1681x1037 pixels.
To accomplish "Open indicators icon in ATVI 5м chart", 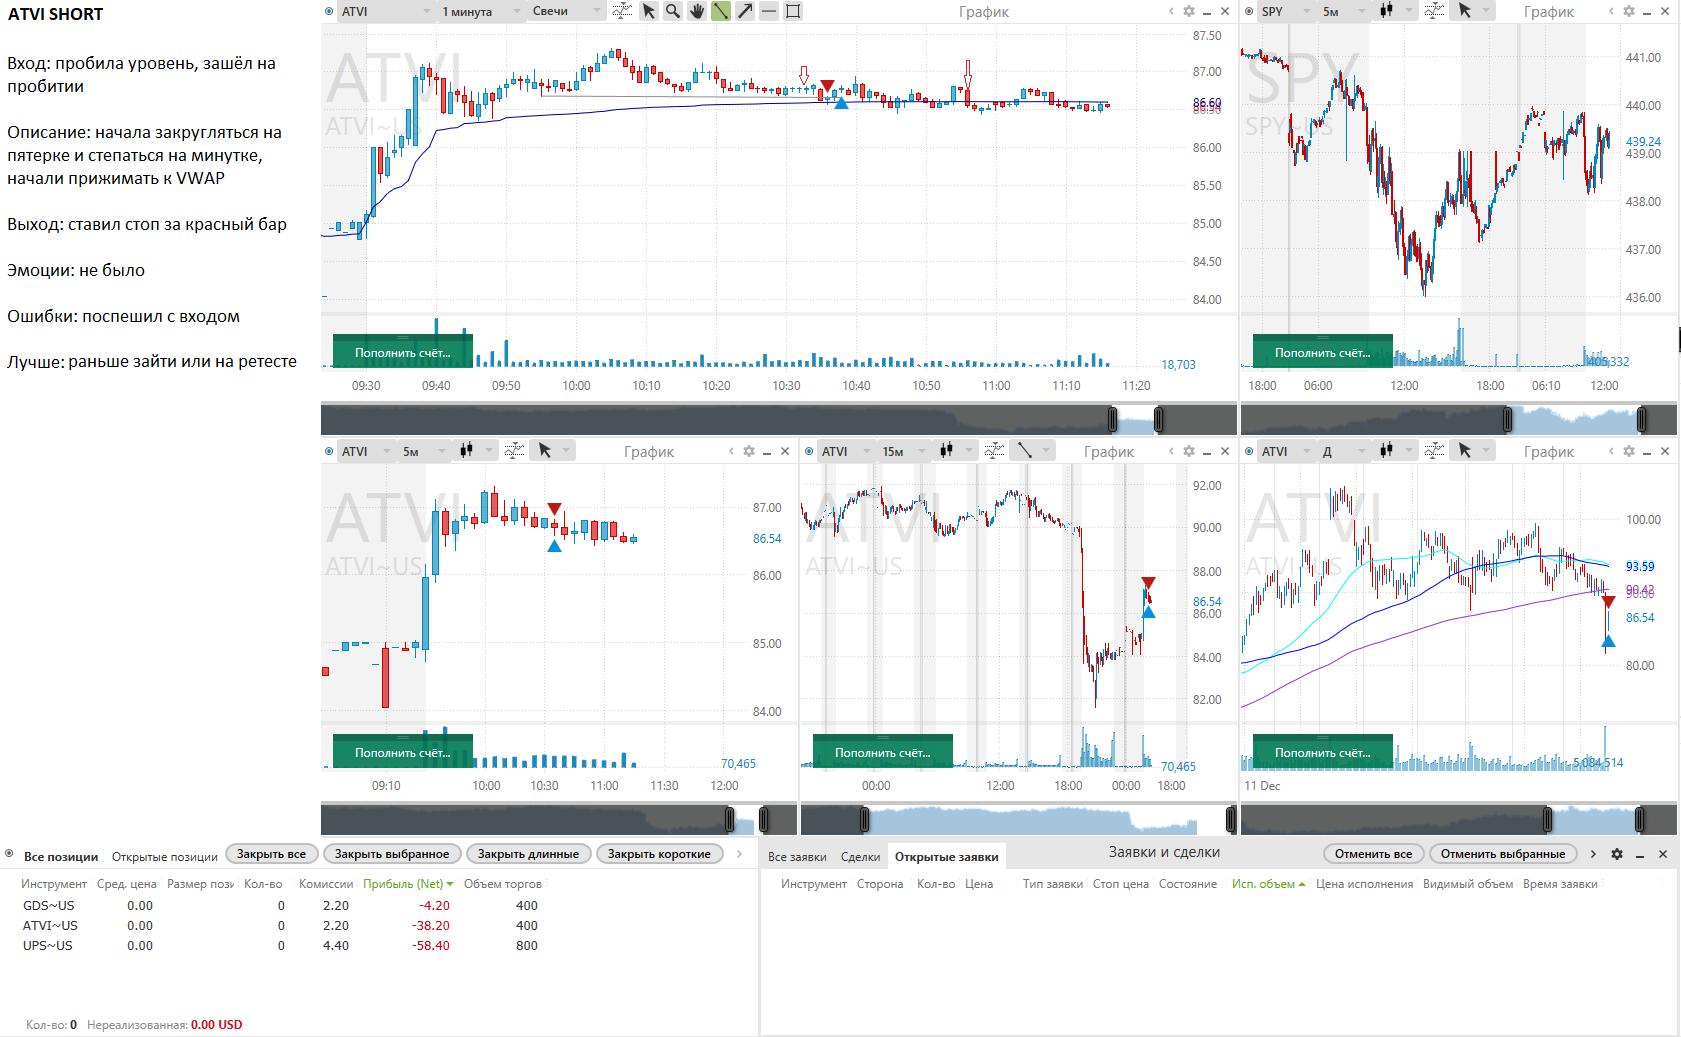I will click(x=514, y=451).
